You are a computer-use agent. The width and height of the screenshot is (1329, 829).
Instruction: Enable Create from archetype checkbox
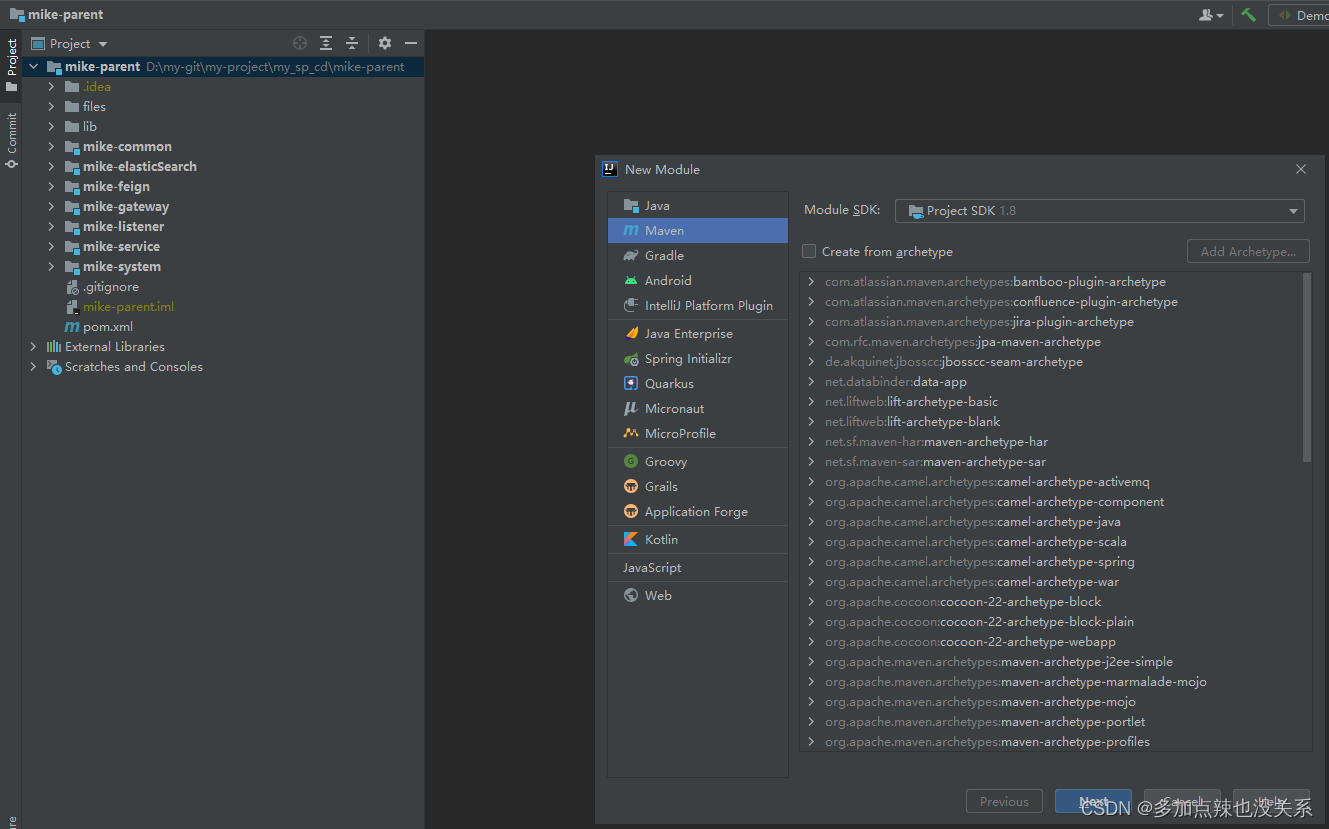[809, 251]
